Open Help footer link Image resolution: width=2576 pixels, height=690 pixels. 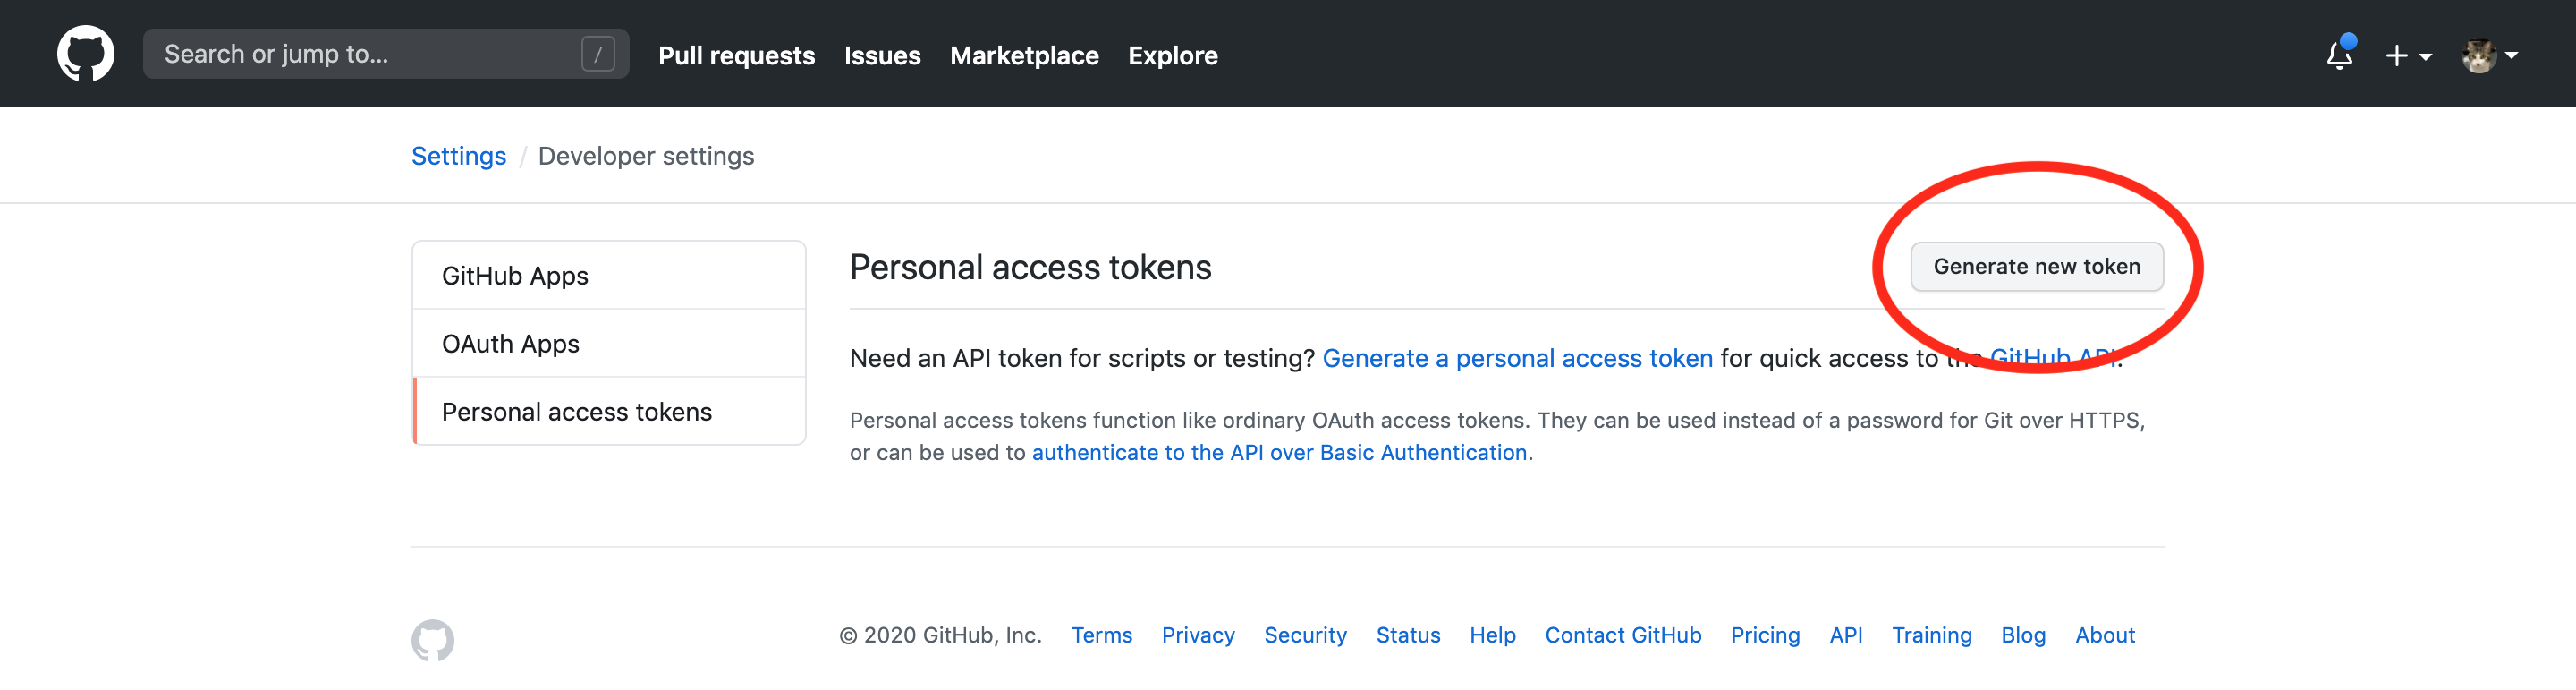click(1492, 635)
